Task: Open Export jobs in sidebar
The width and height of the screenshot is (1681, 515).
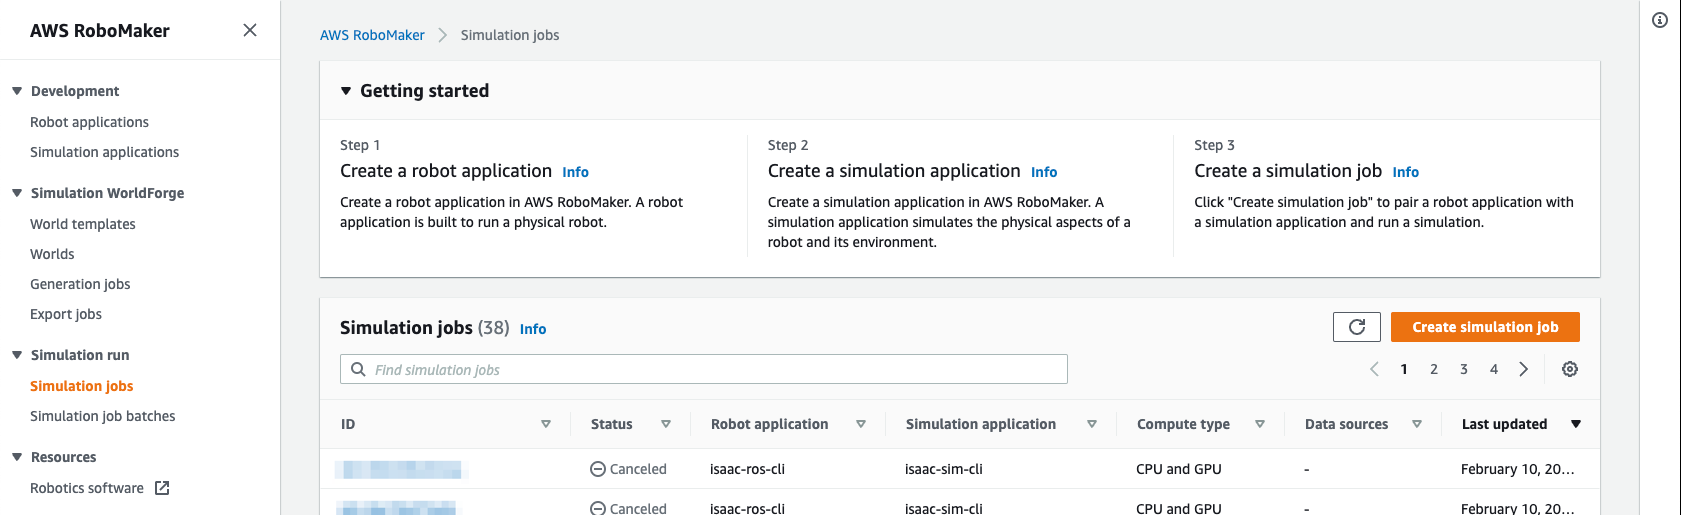Action: pyautogui.click(x=66, y=314)
